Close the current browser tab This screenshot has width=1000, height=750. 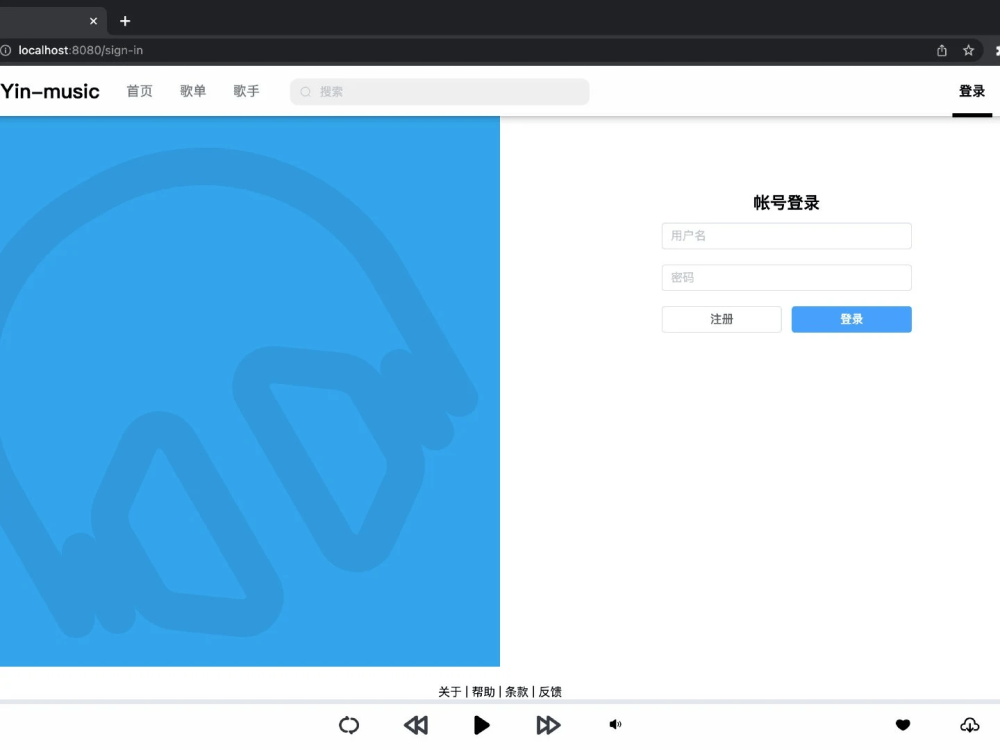(93, 21)
